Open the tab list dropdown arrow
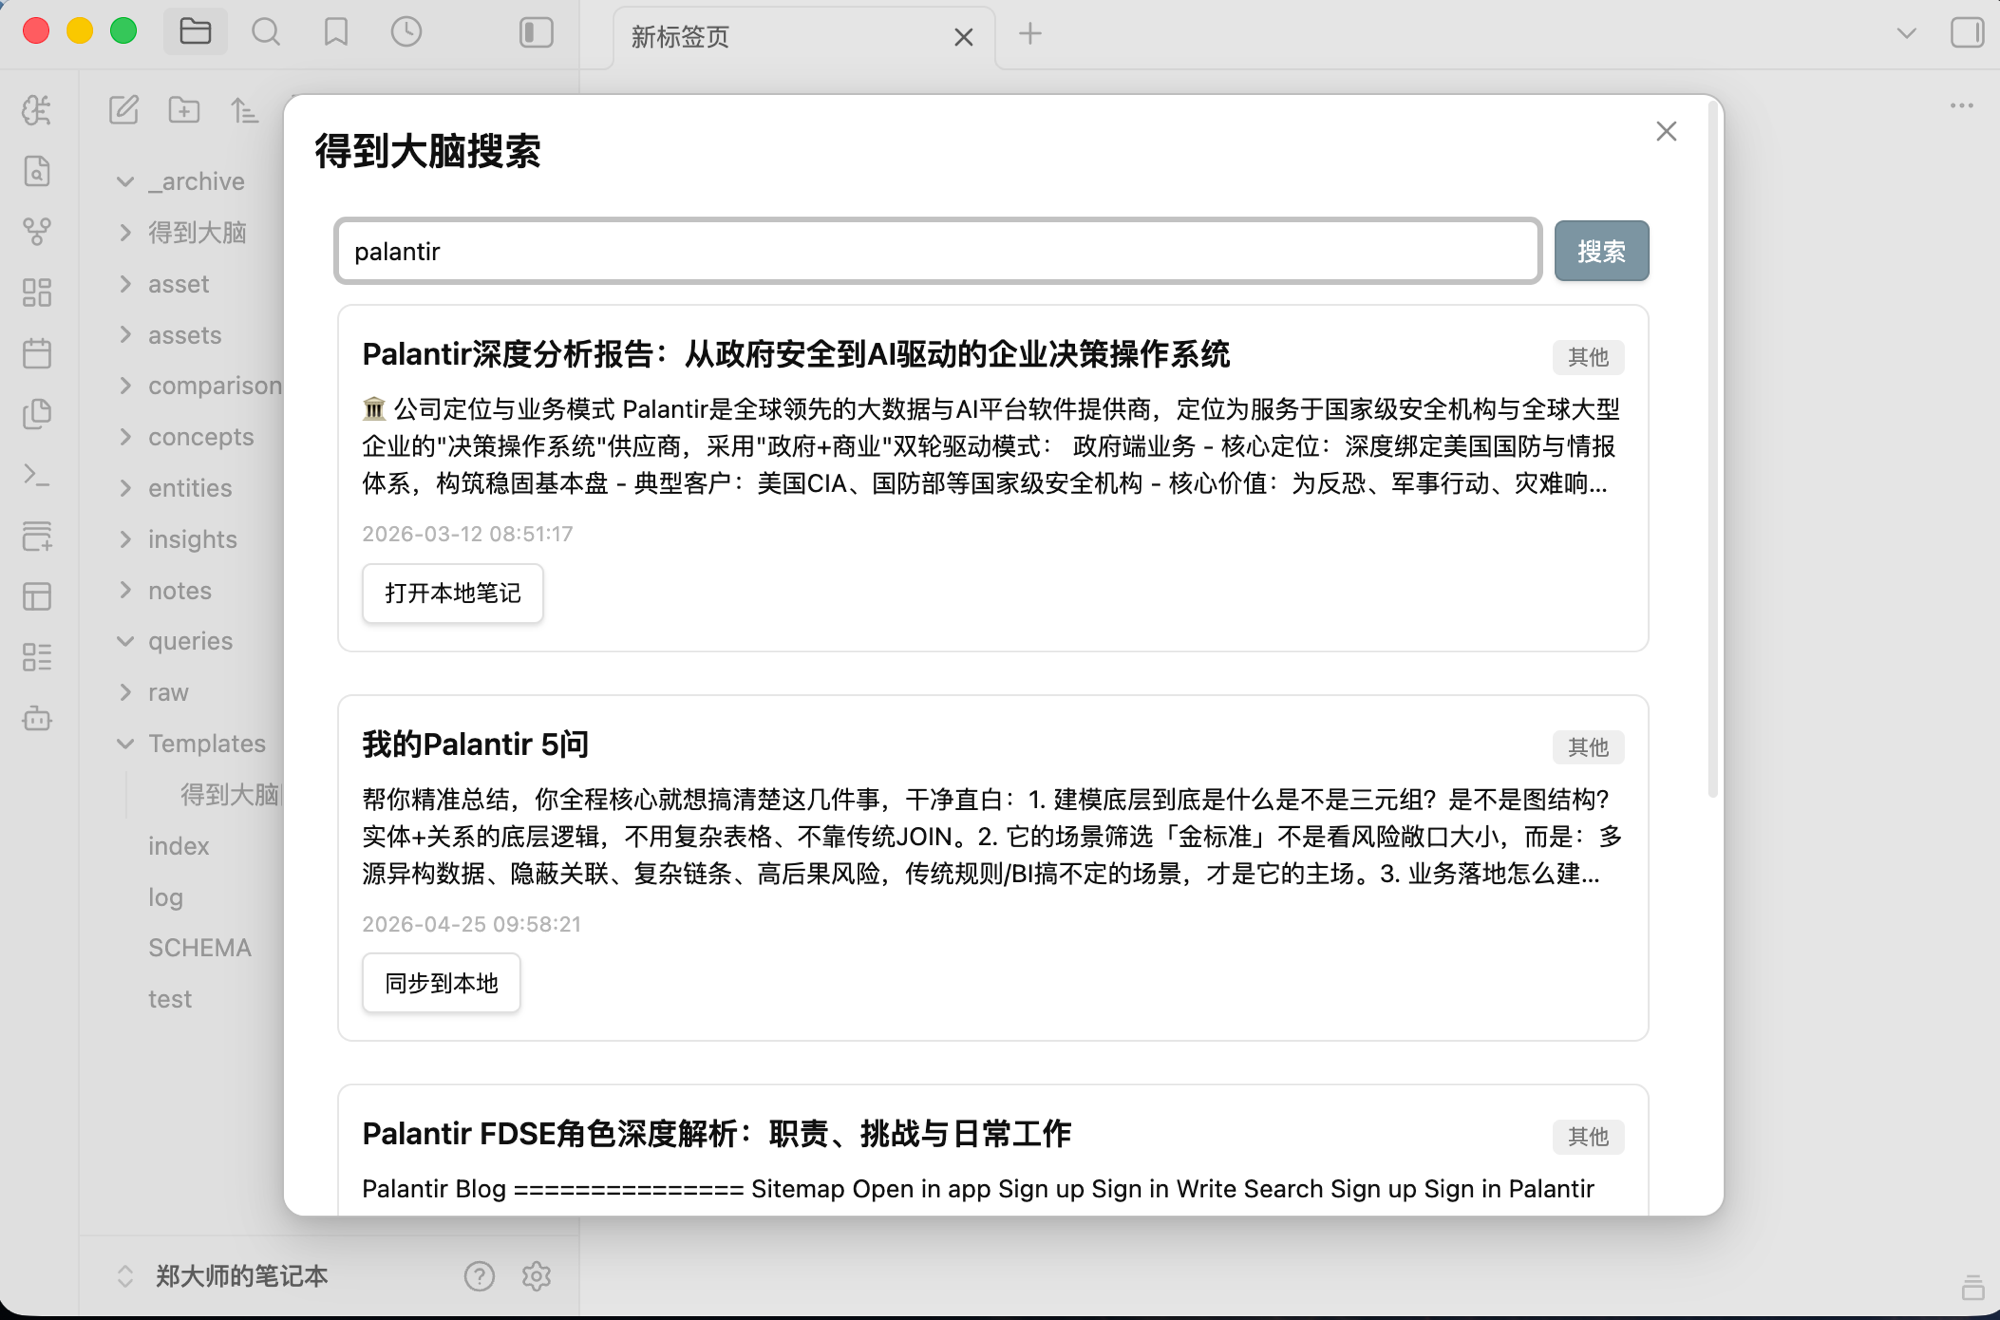This screenshot has height=1320, width=2000. pos(1907,33)
